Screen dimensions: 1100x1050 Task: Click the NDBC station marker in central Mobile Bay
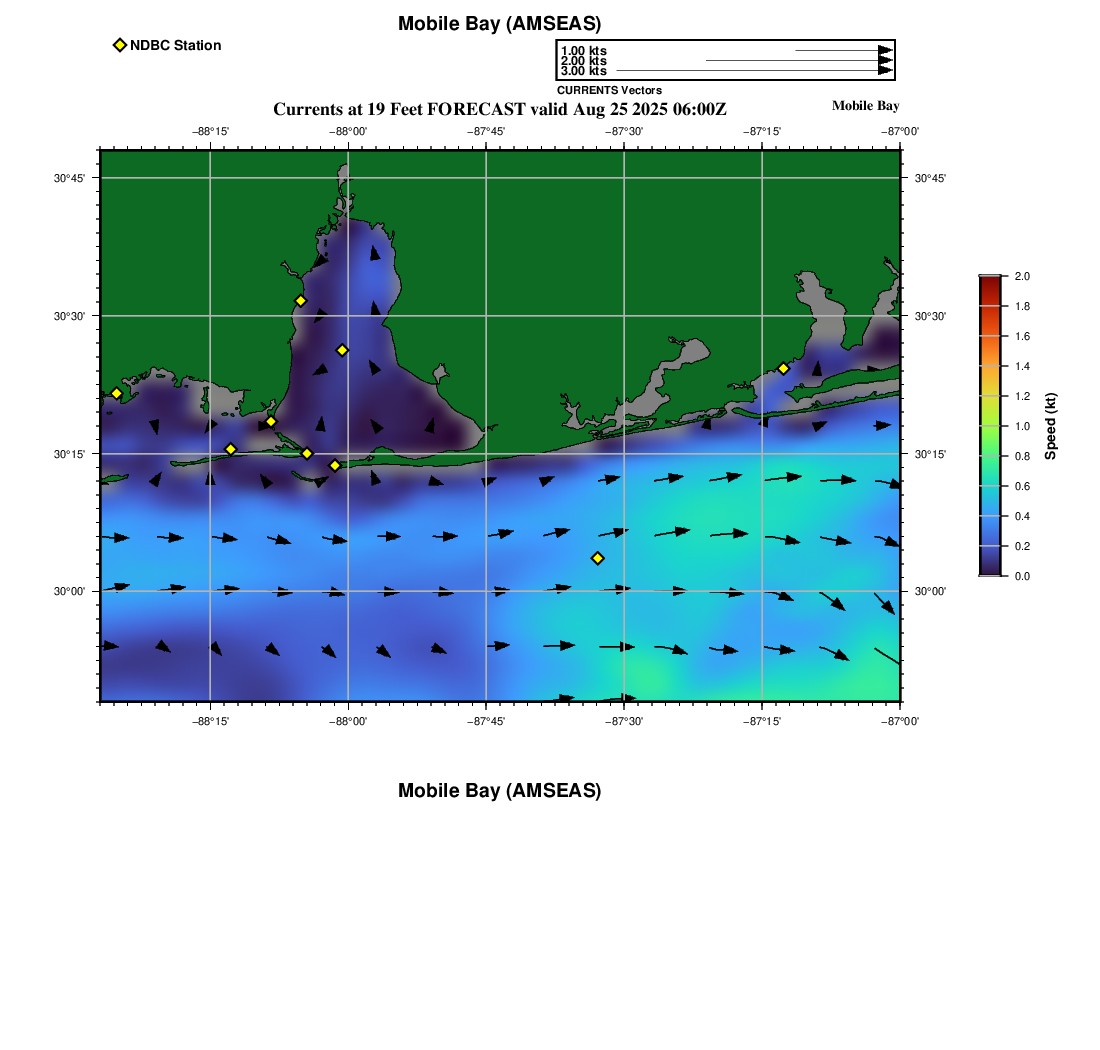point(342,350)
